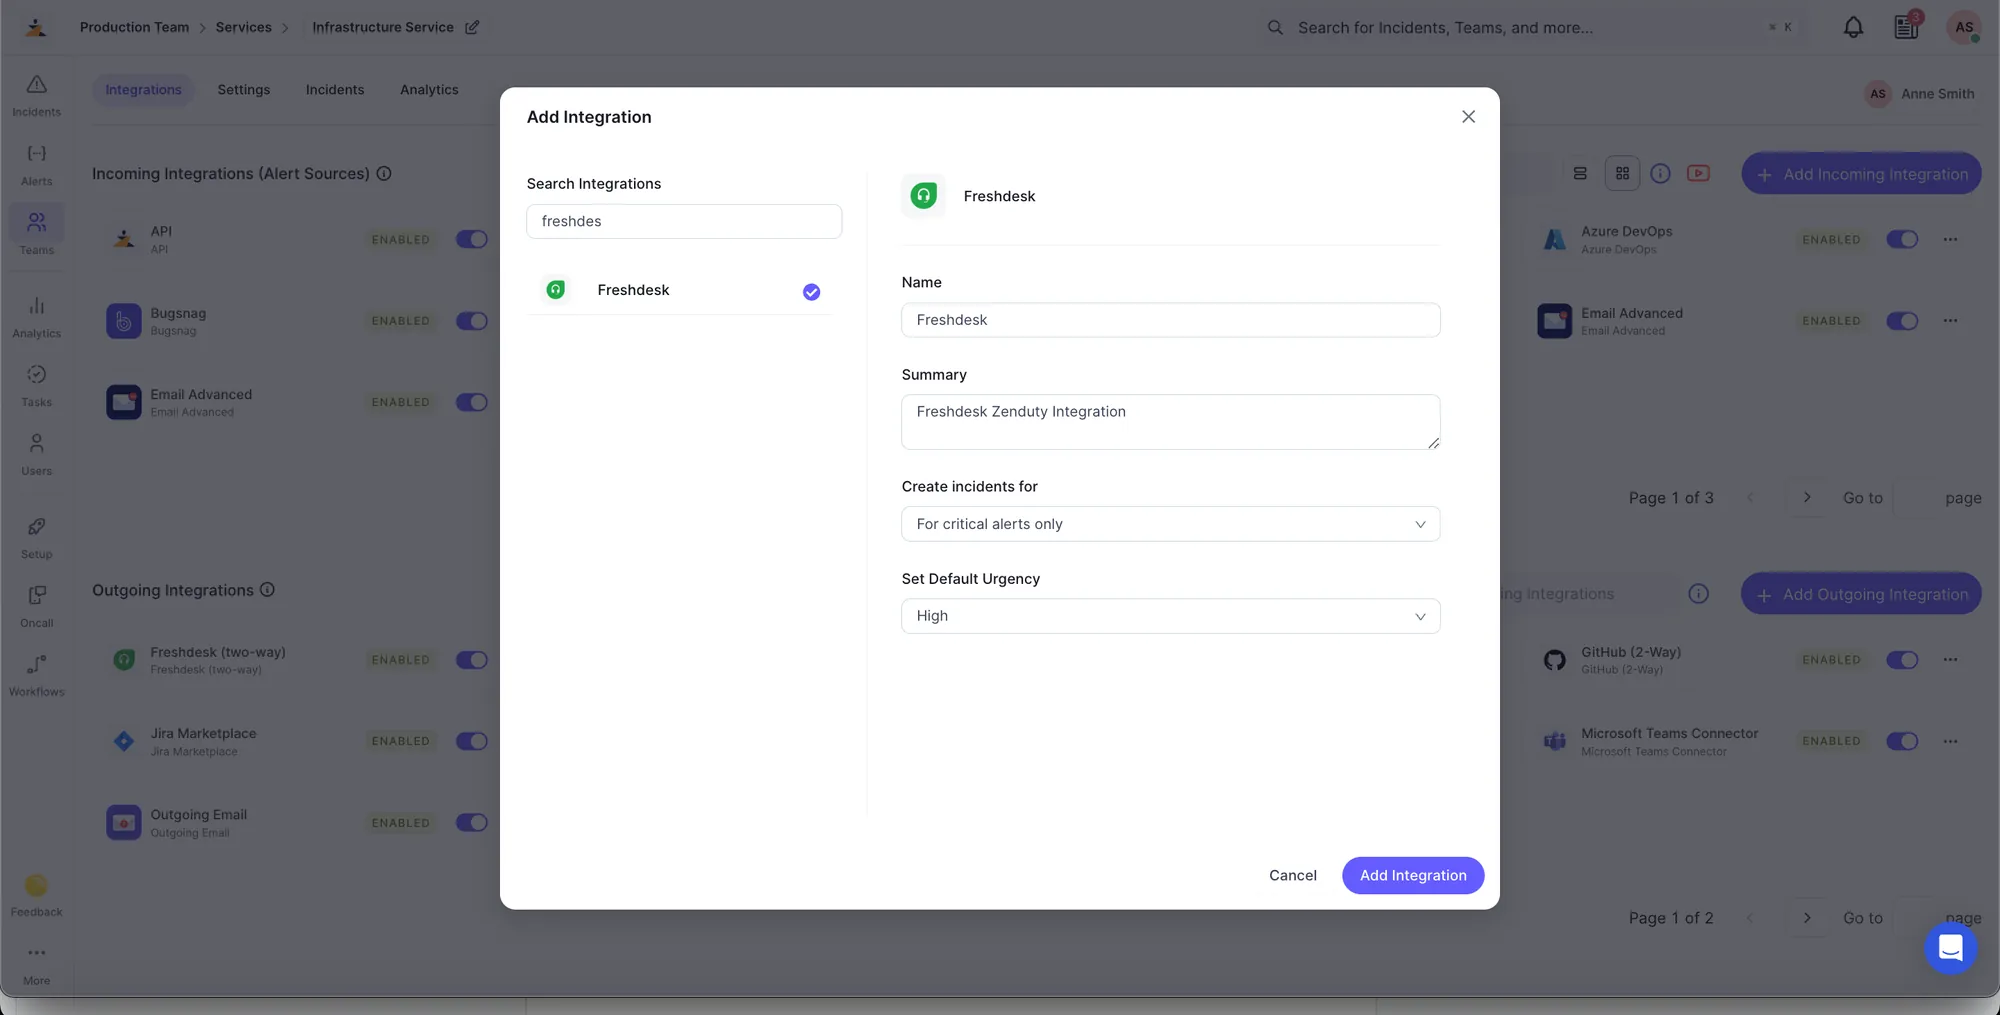Go to next page of incoming integrations
The image size is (2000, 1015).
pyautogui.click(x=1806, y=497)
